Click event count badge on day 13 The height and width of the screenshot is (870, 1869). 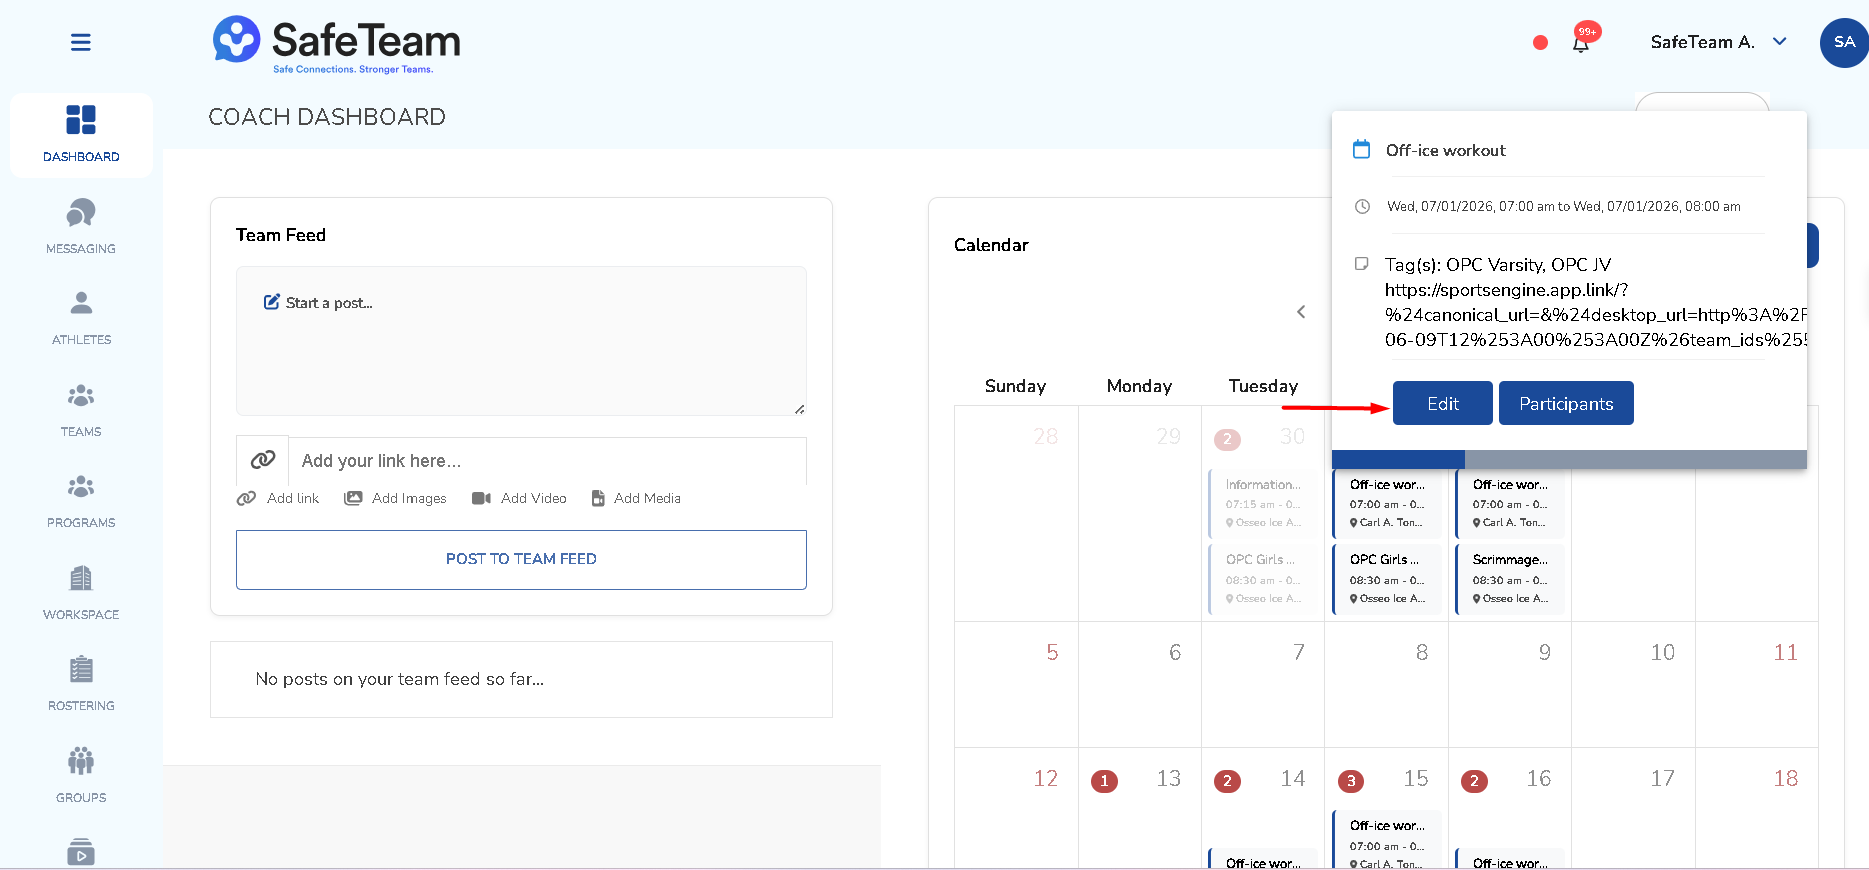pyautogui.click(x=1104, y=781)
